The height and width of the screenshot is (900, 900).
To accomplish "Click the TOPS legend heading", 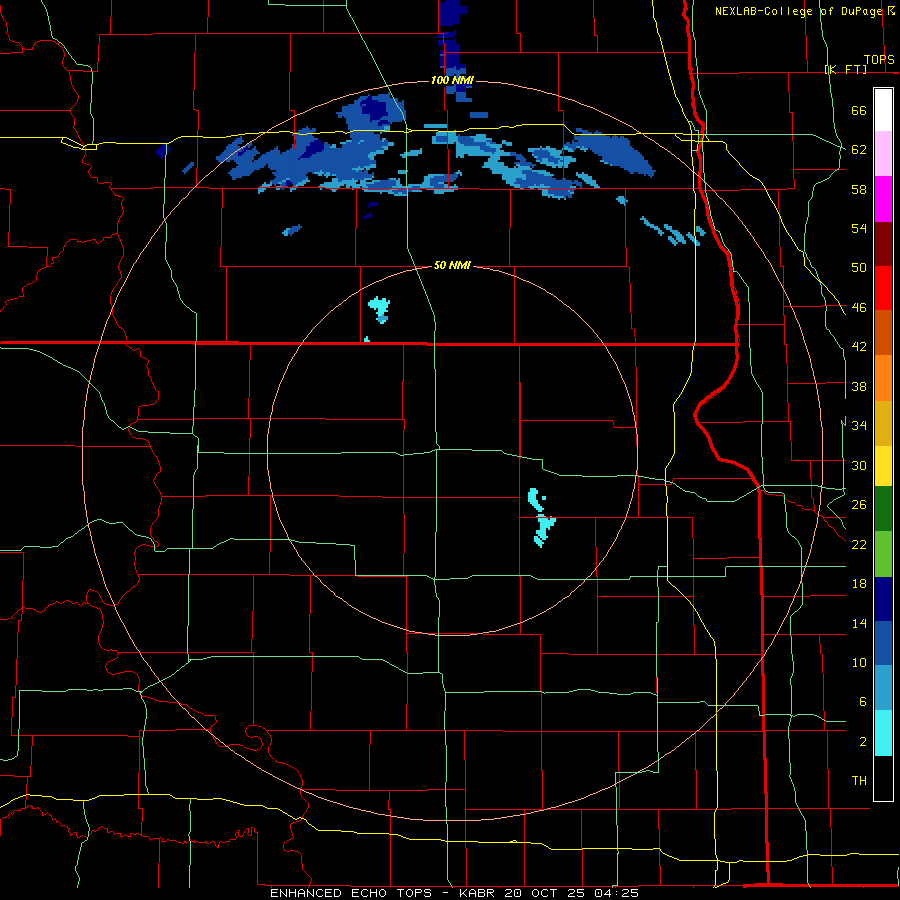I will tap(879, 59).
